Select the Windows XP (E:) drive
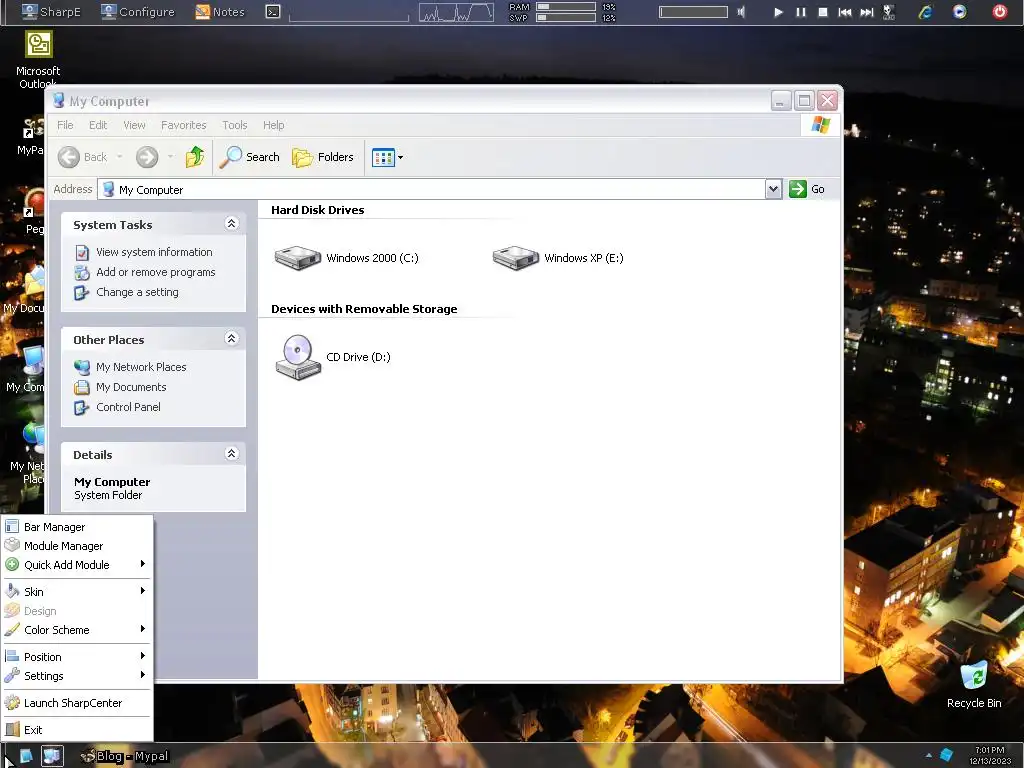The image size is (1024, 768). [x=558, y=258]
